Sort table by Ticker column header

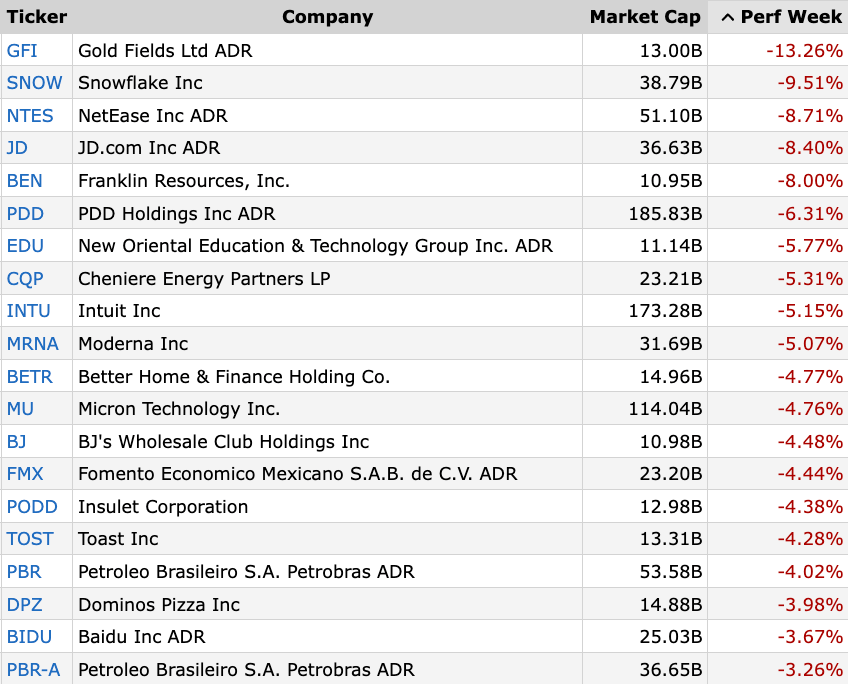[36, 17]
